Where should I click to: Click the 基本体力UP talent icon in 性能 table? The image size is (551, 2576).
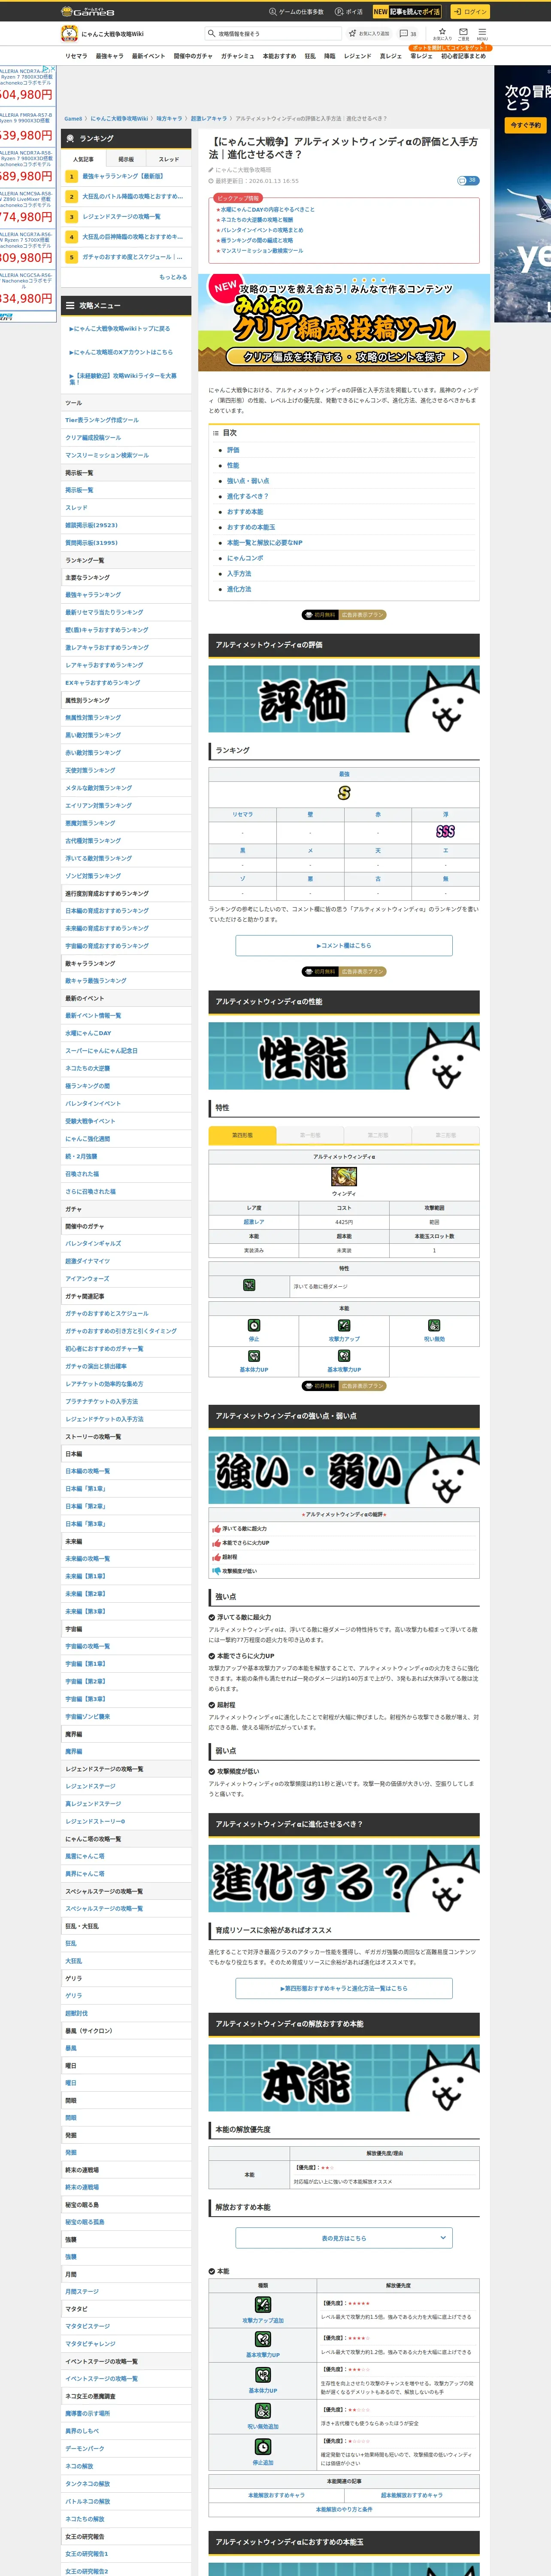tap(254, 1356)
